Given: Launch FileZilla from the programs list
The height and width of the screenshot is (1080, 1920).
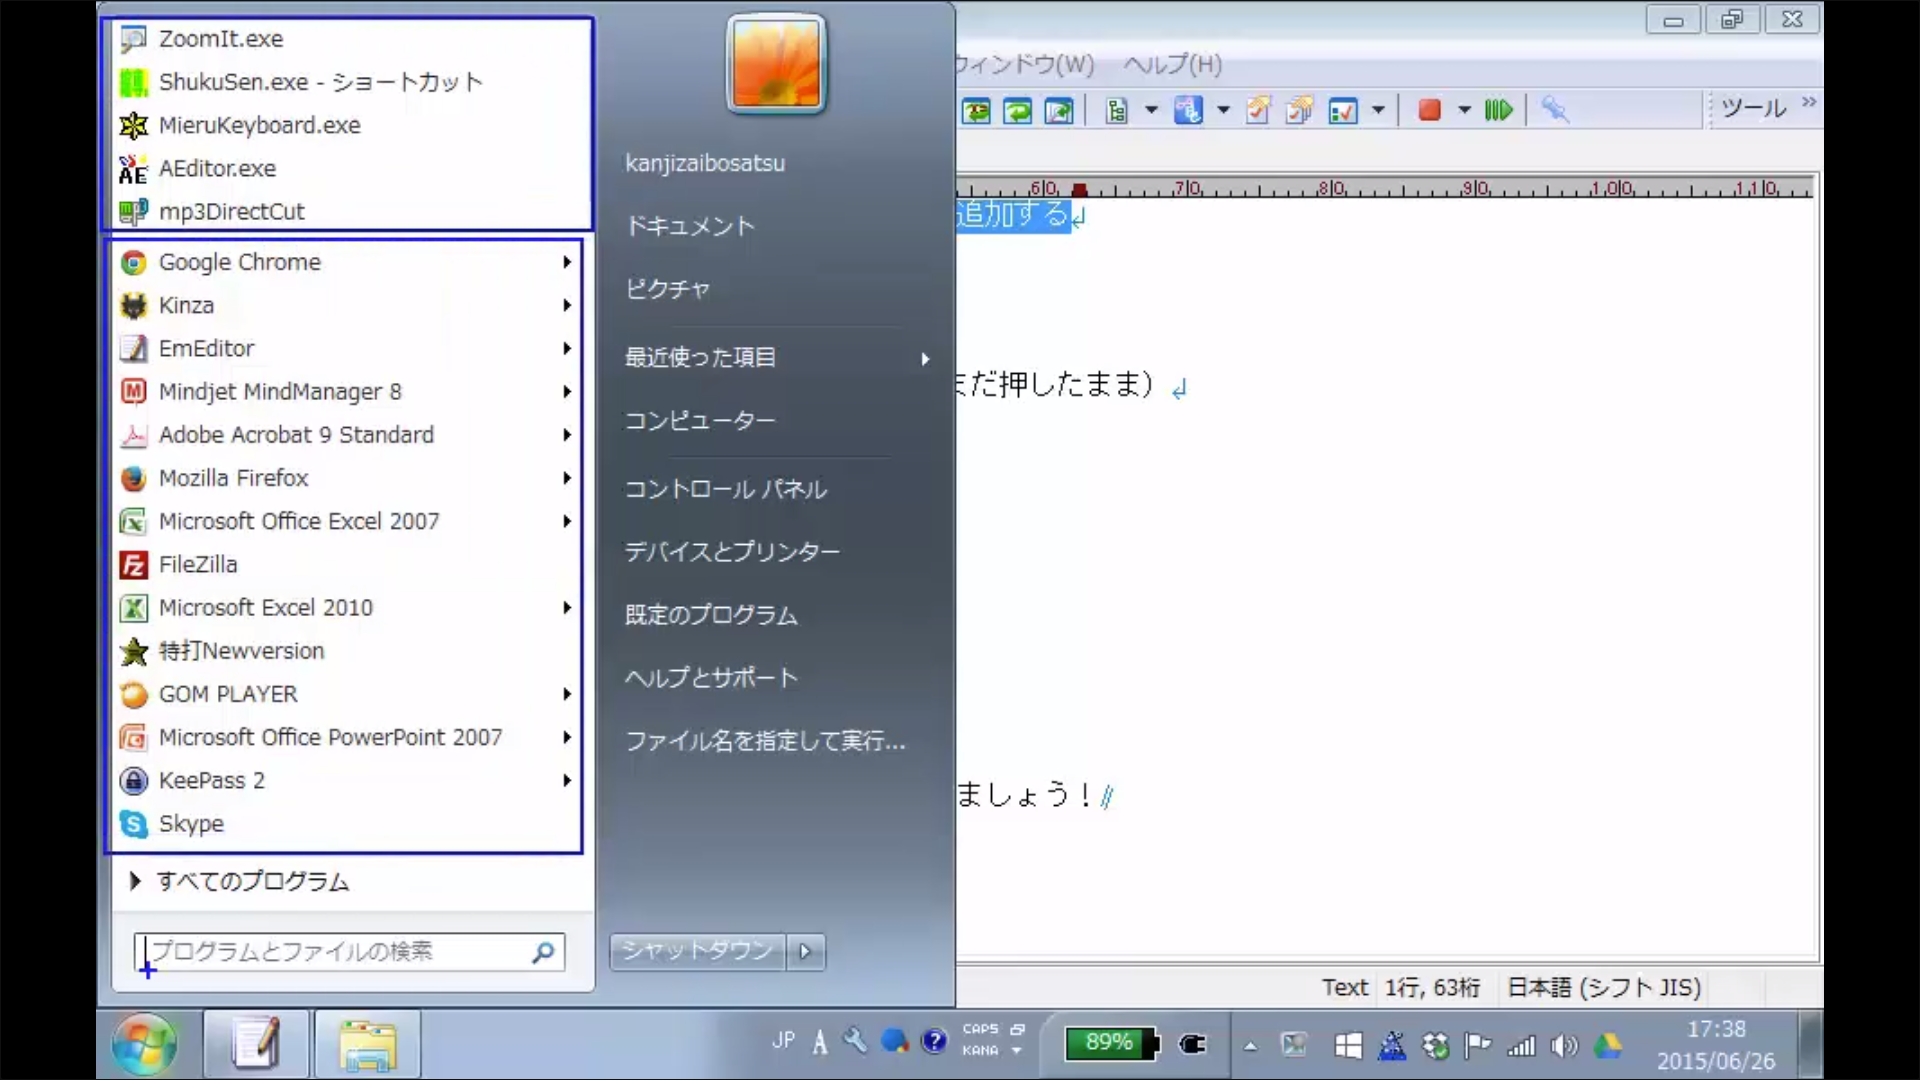Looking at the screenshot, I should 198,565.
